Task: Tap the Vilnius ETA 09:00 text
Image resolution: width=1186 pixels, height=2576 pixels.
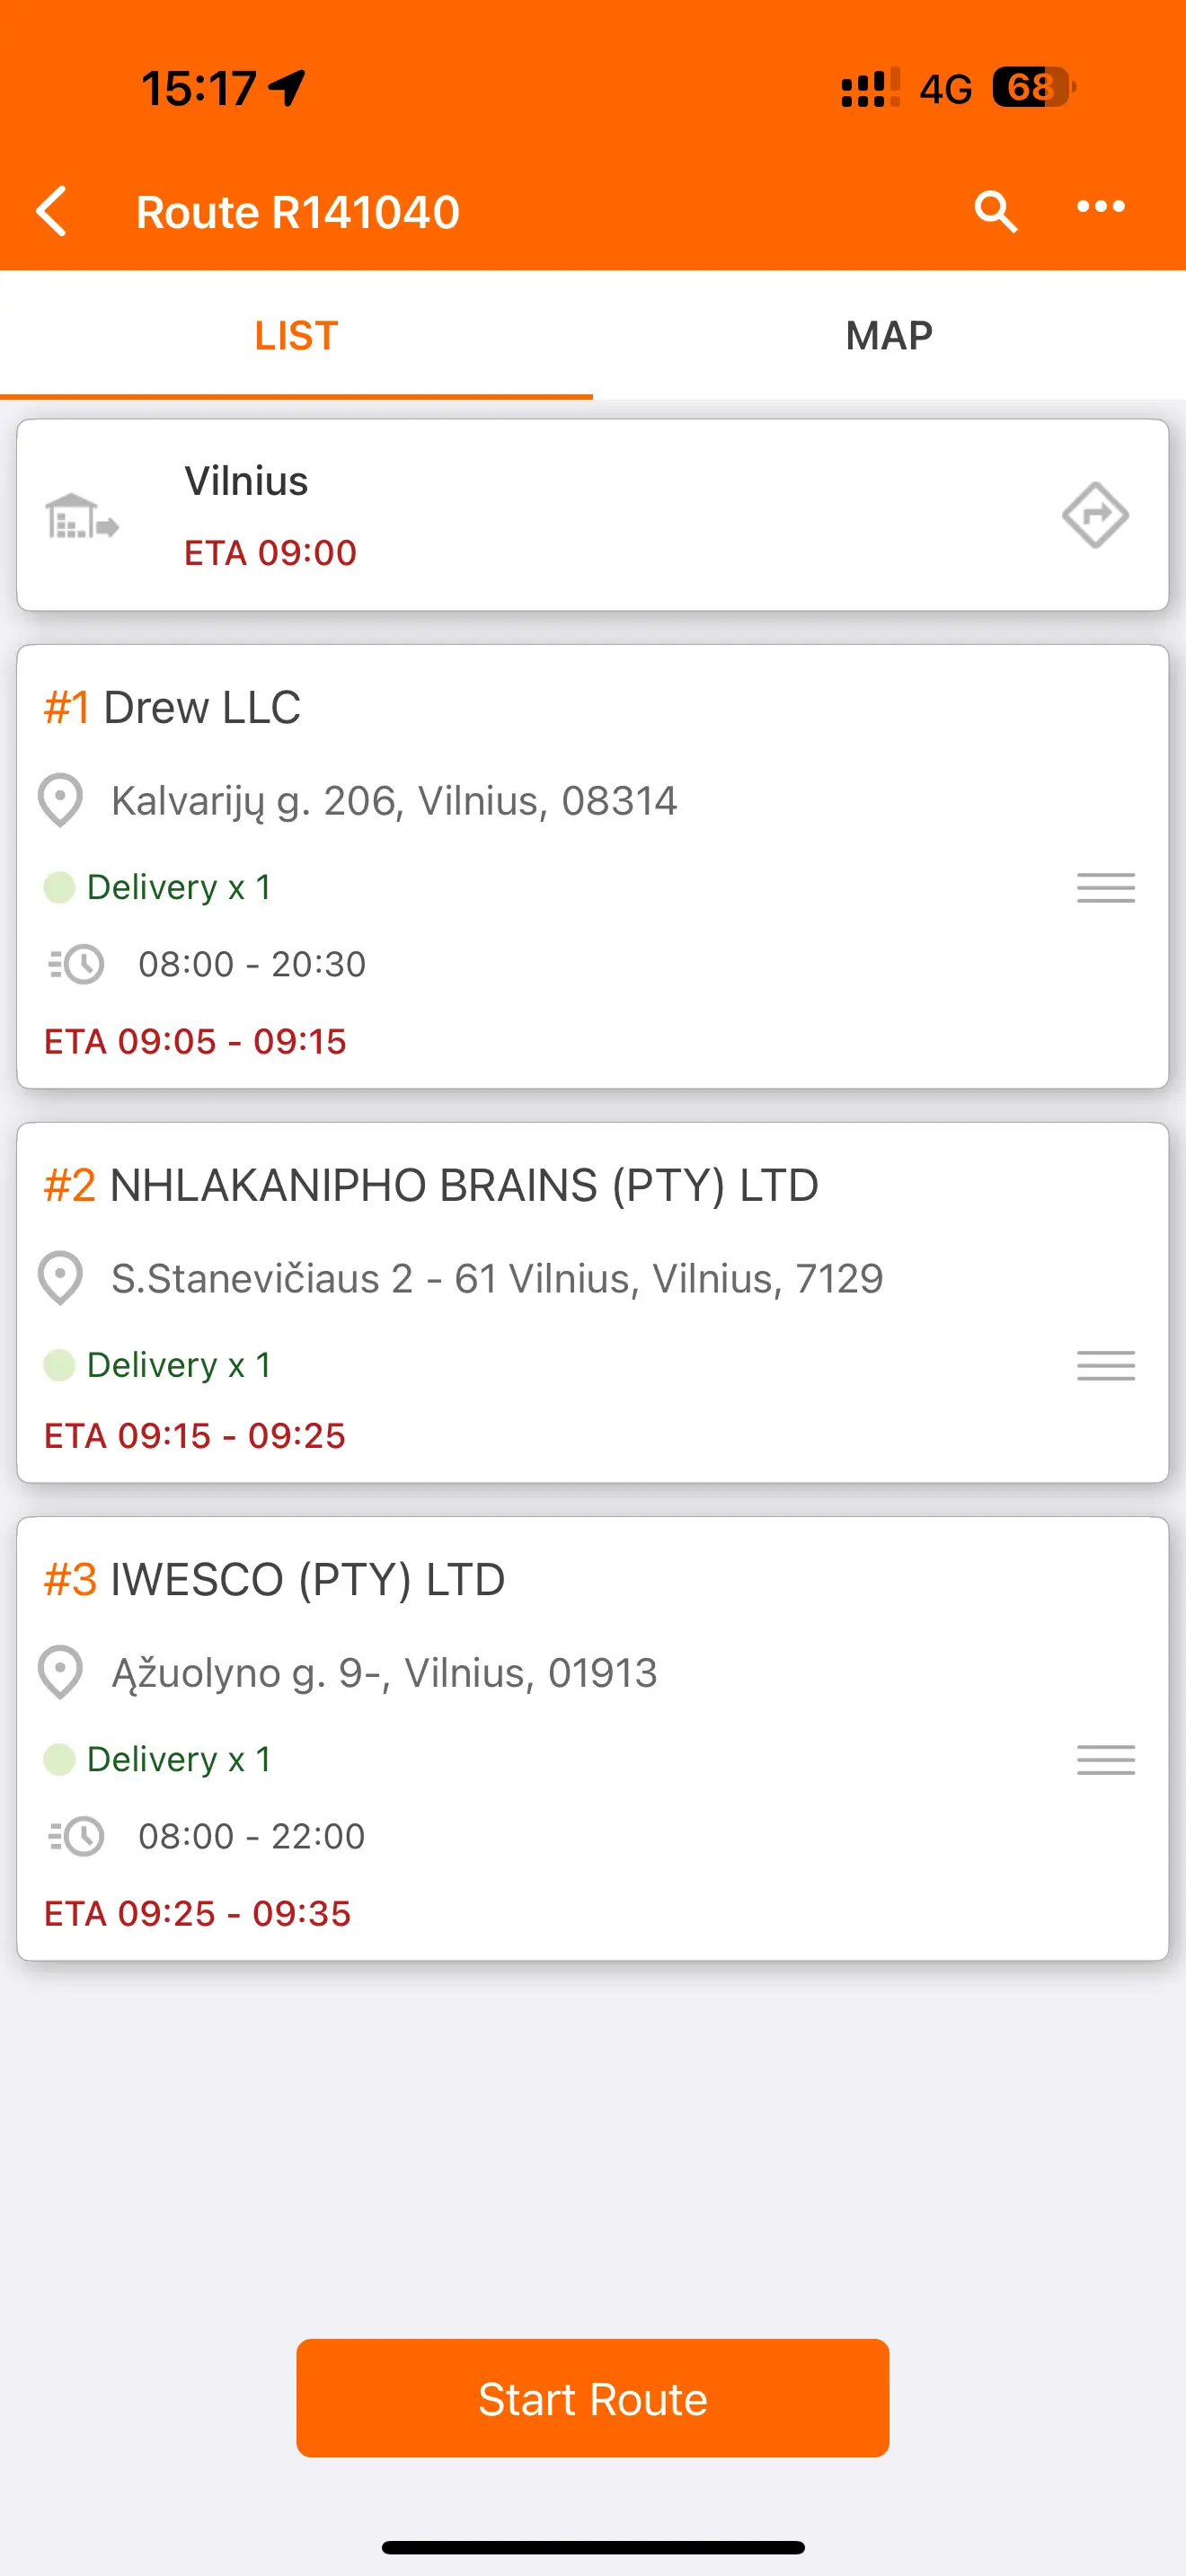Action: [270, 553]
